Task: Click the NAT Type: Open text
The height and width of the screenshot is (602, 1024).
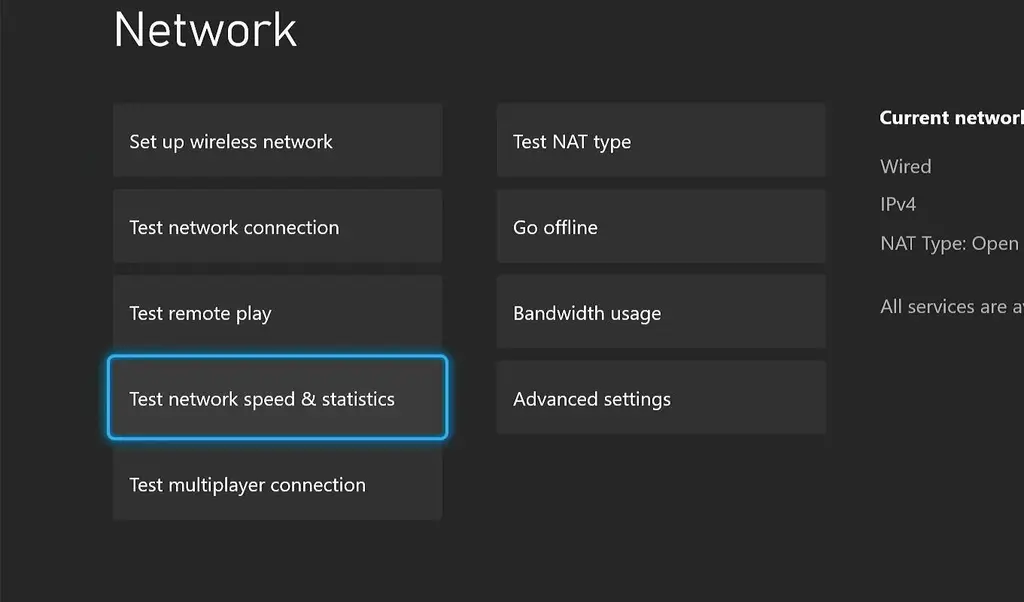Action: (950, 244)
